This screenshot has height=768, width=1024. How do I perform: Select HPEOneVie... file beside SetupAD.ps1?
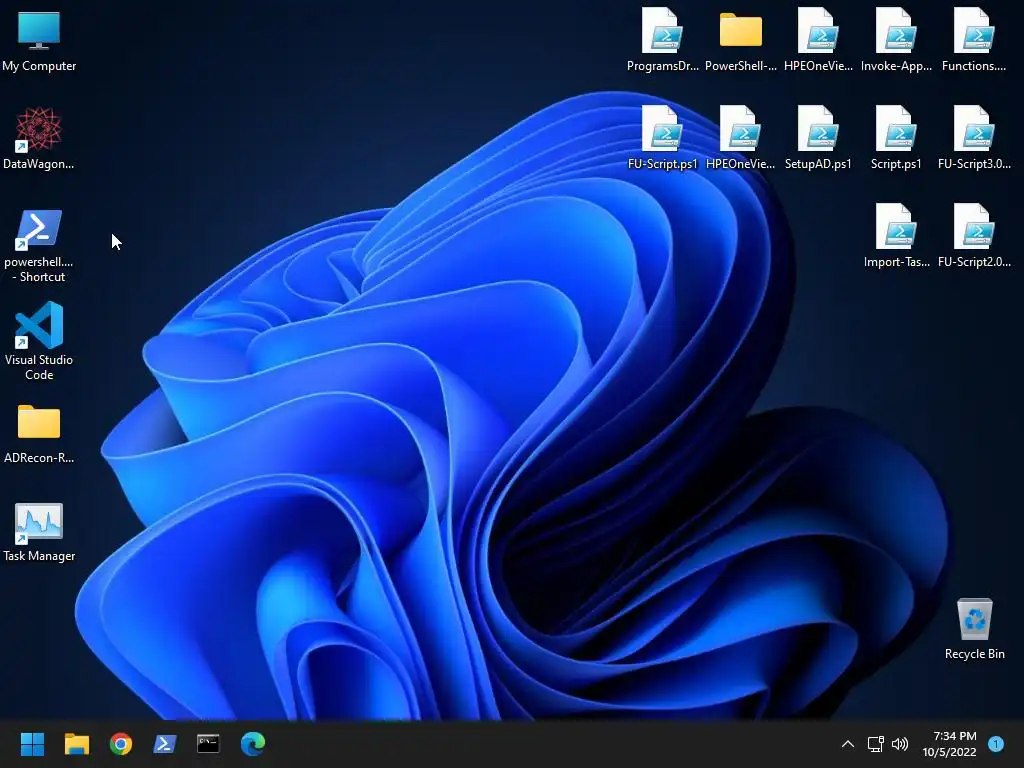point(741,137)
